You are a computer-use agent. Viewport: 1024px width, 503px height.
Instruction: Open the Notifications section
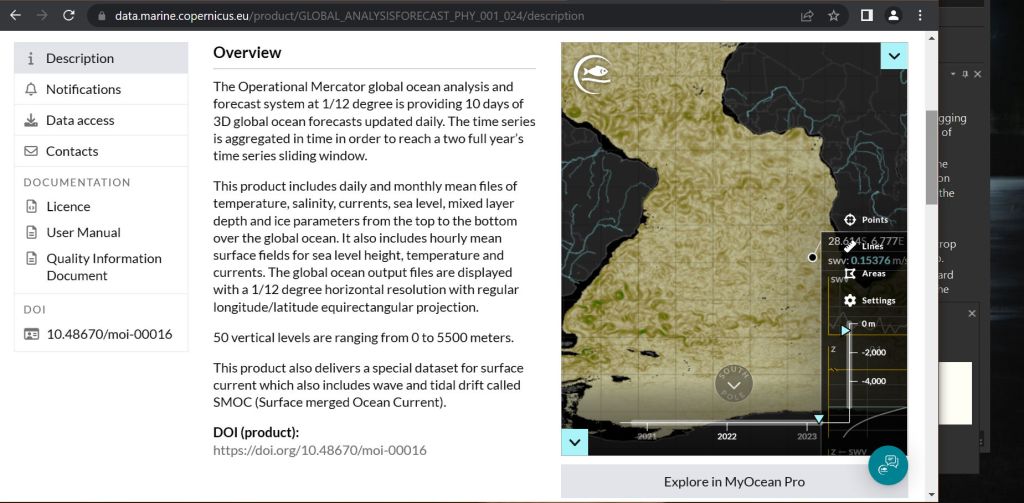83,89
